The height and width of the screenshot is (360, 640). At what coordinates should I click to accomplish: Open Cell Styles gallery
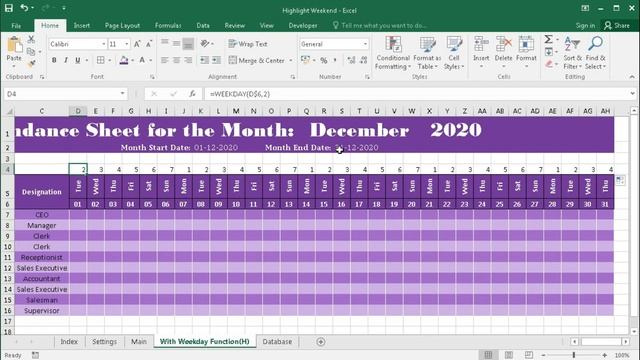coord(454,53)
